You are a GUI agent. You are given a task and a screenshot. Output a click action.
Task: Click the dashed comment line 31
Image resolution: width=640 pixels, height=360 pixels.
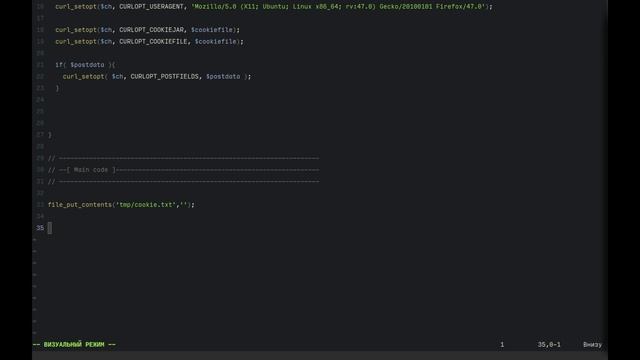(184, 182)
